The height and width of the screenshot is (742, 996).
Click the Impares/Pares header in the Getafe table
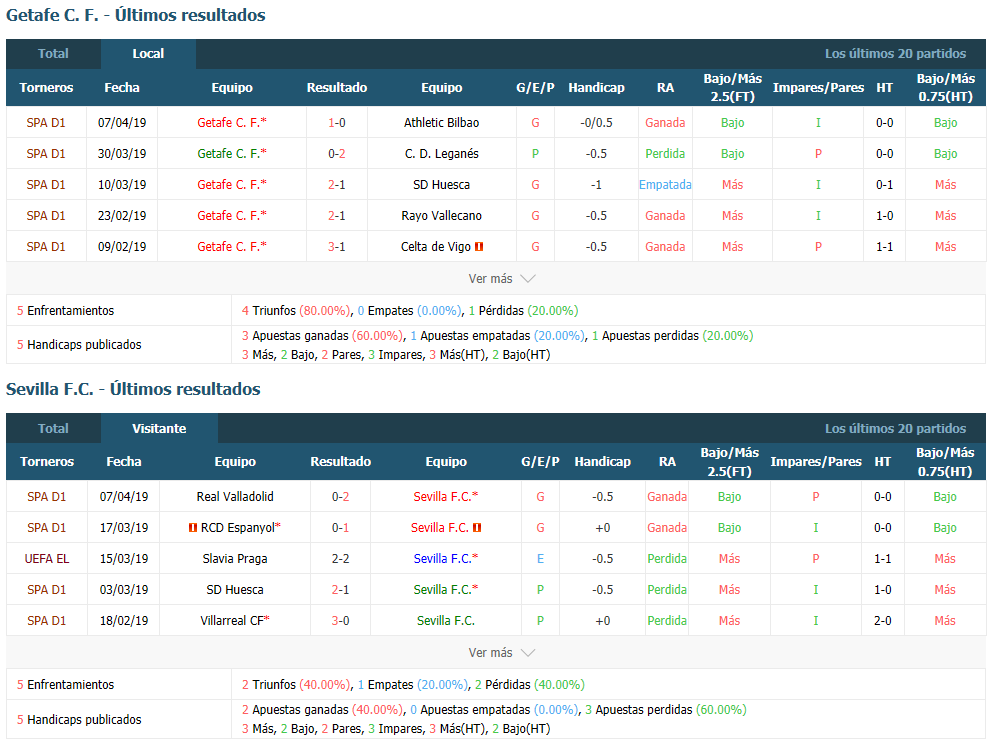[818, 88]
